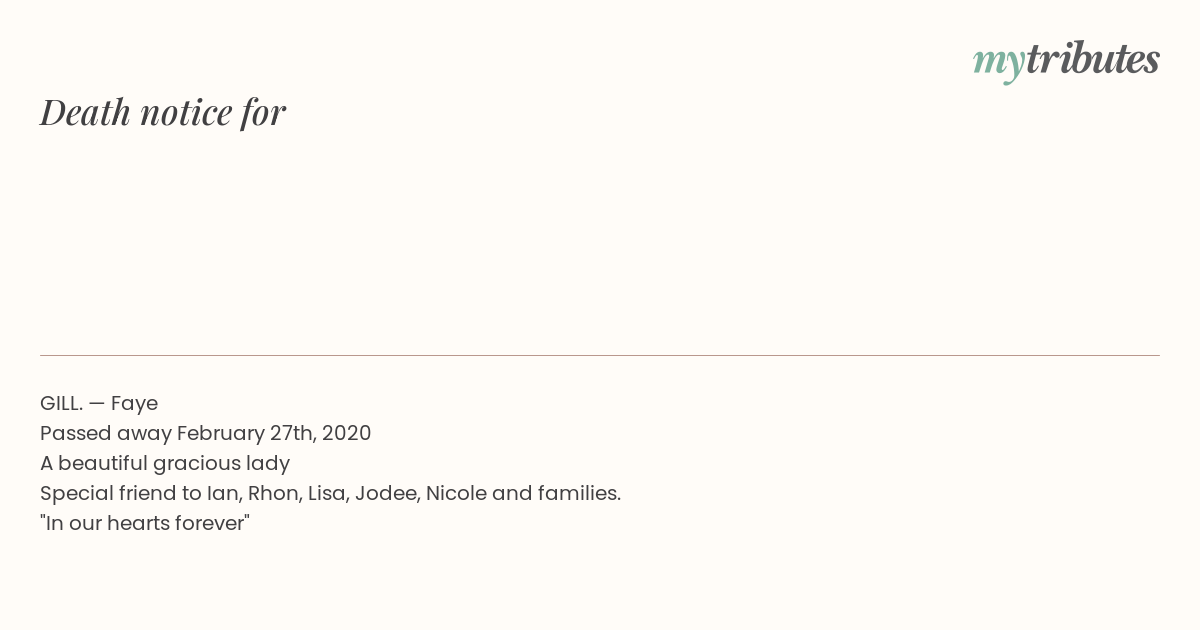Select the "In our hearts forever" quote
This screenshot has width=1200, height=630.
click(x=145, y=523)
